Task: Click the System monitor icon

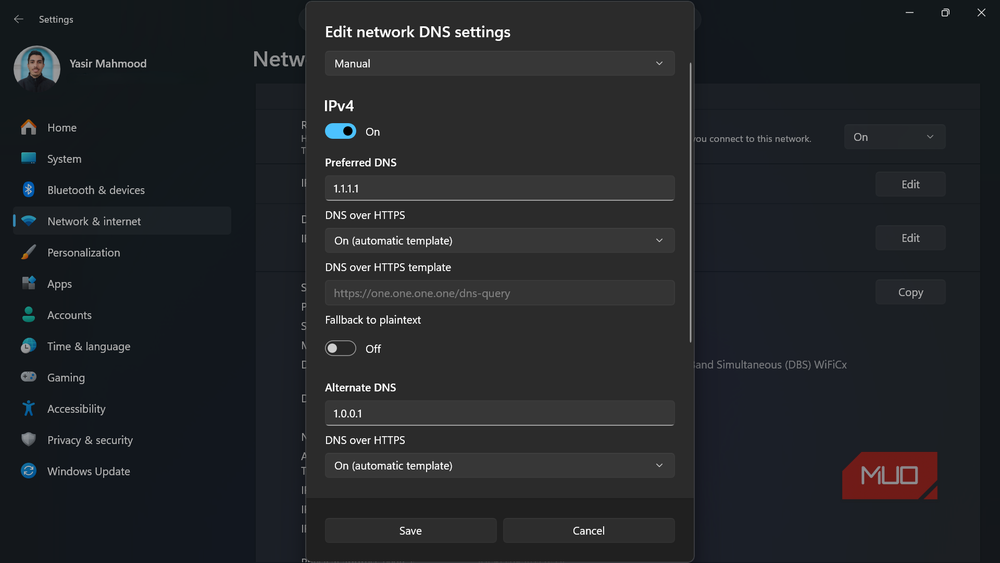Action: coord(28,158)
